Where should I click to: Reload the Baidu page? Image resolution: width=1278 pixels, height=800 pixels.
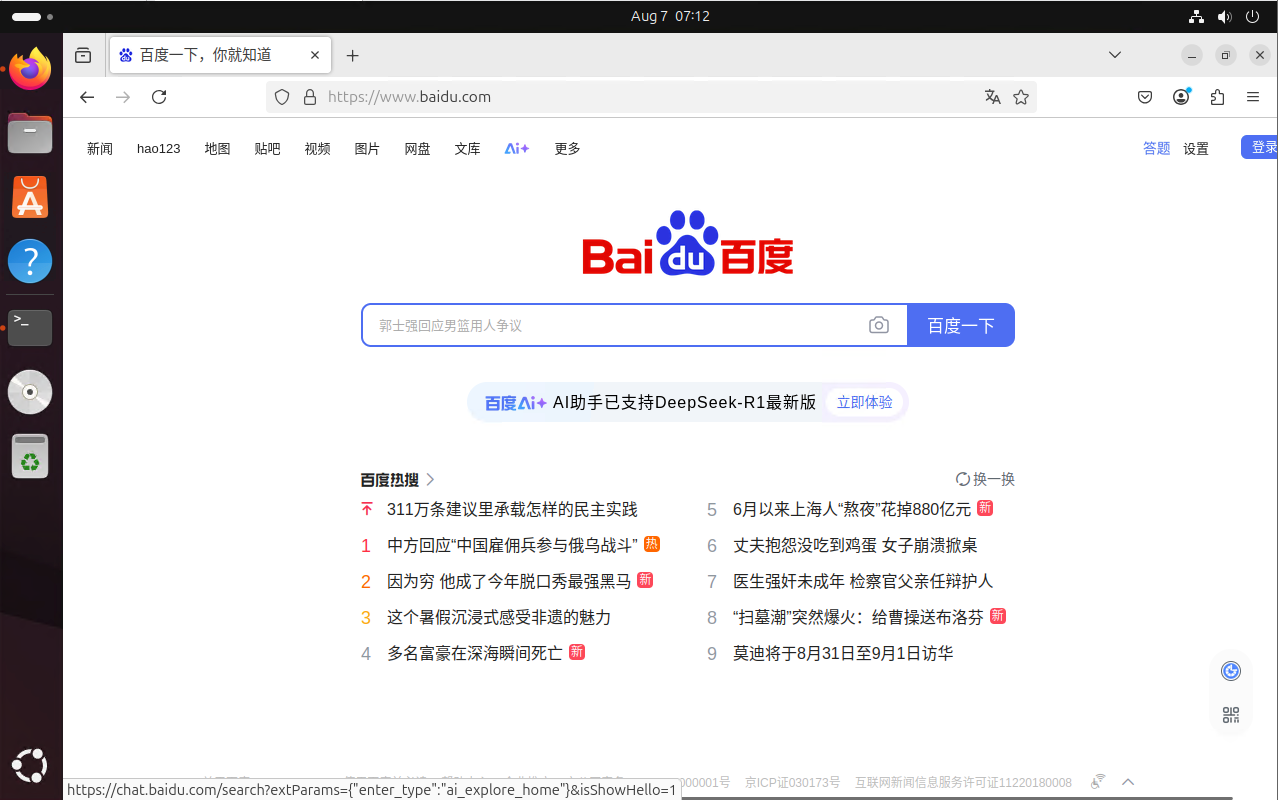(159, 97)
